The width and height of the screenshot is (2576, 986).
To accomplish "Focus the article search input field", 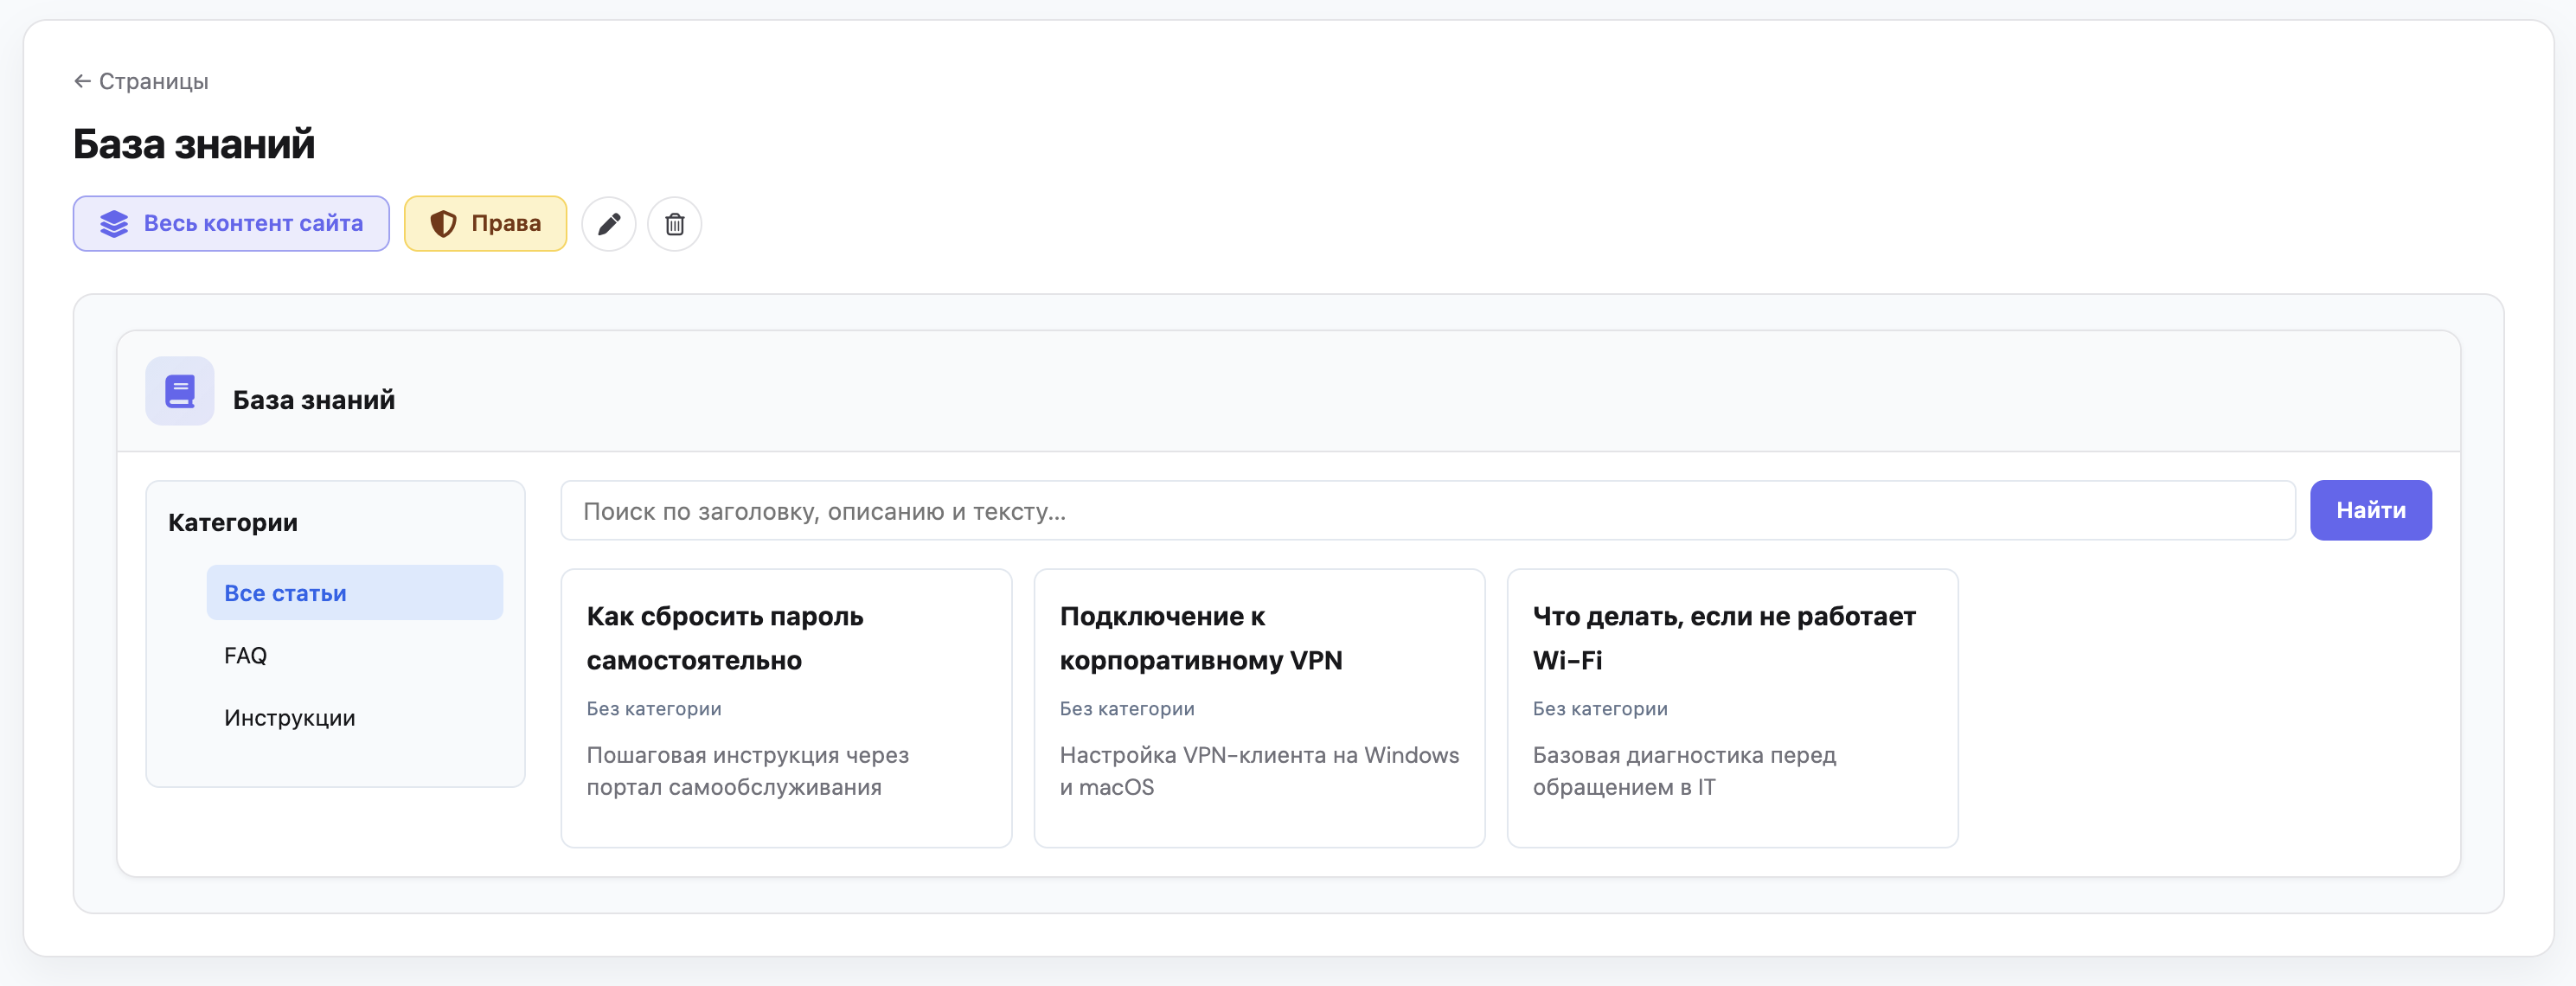I will [1428, 510].
